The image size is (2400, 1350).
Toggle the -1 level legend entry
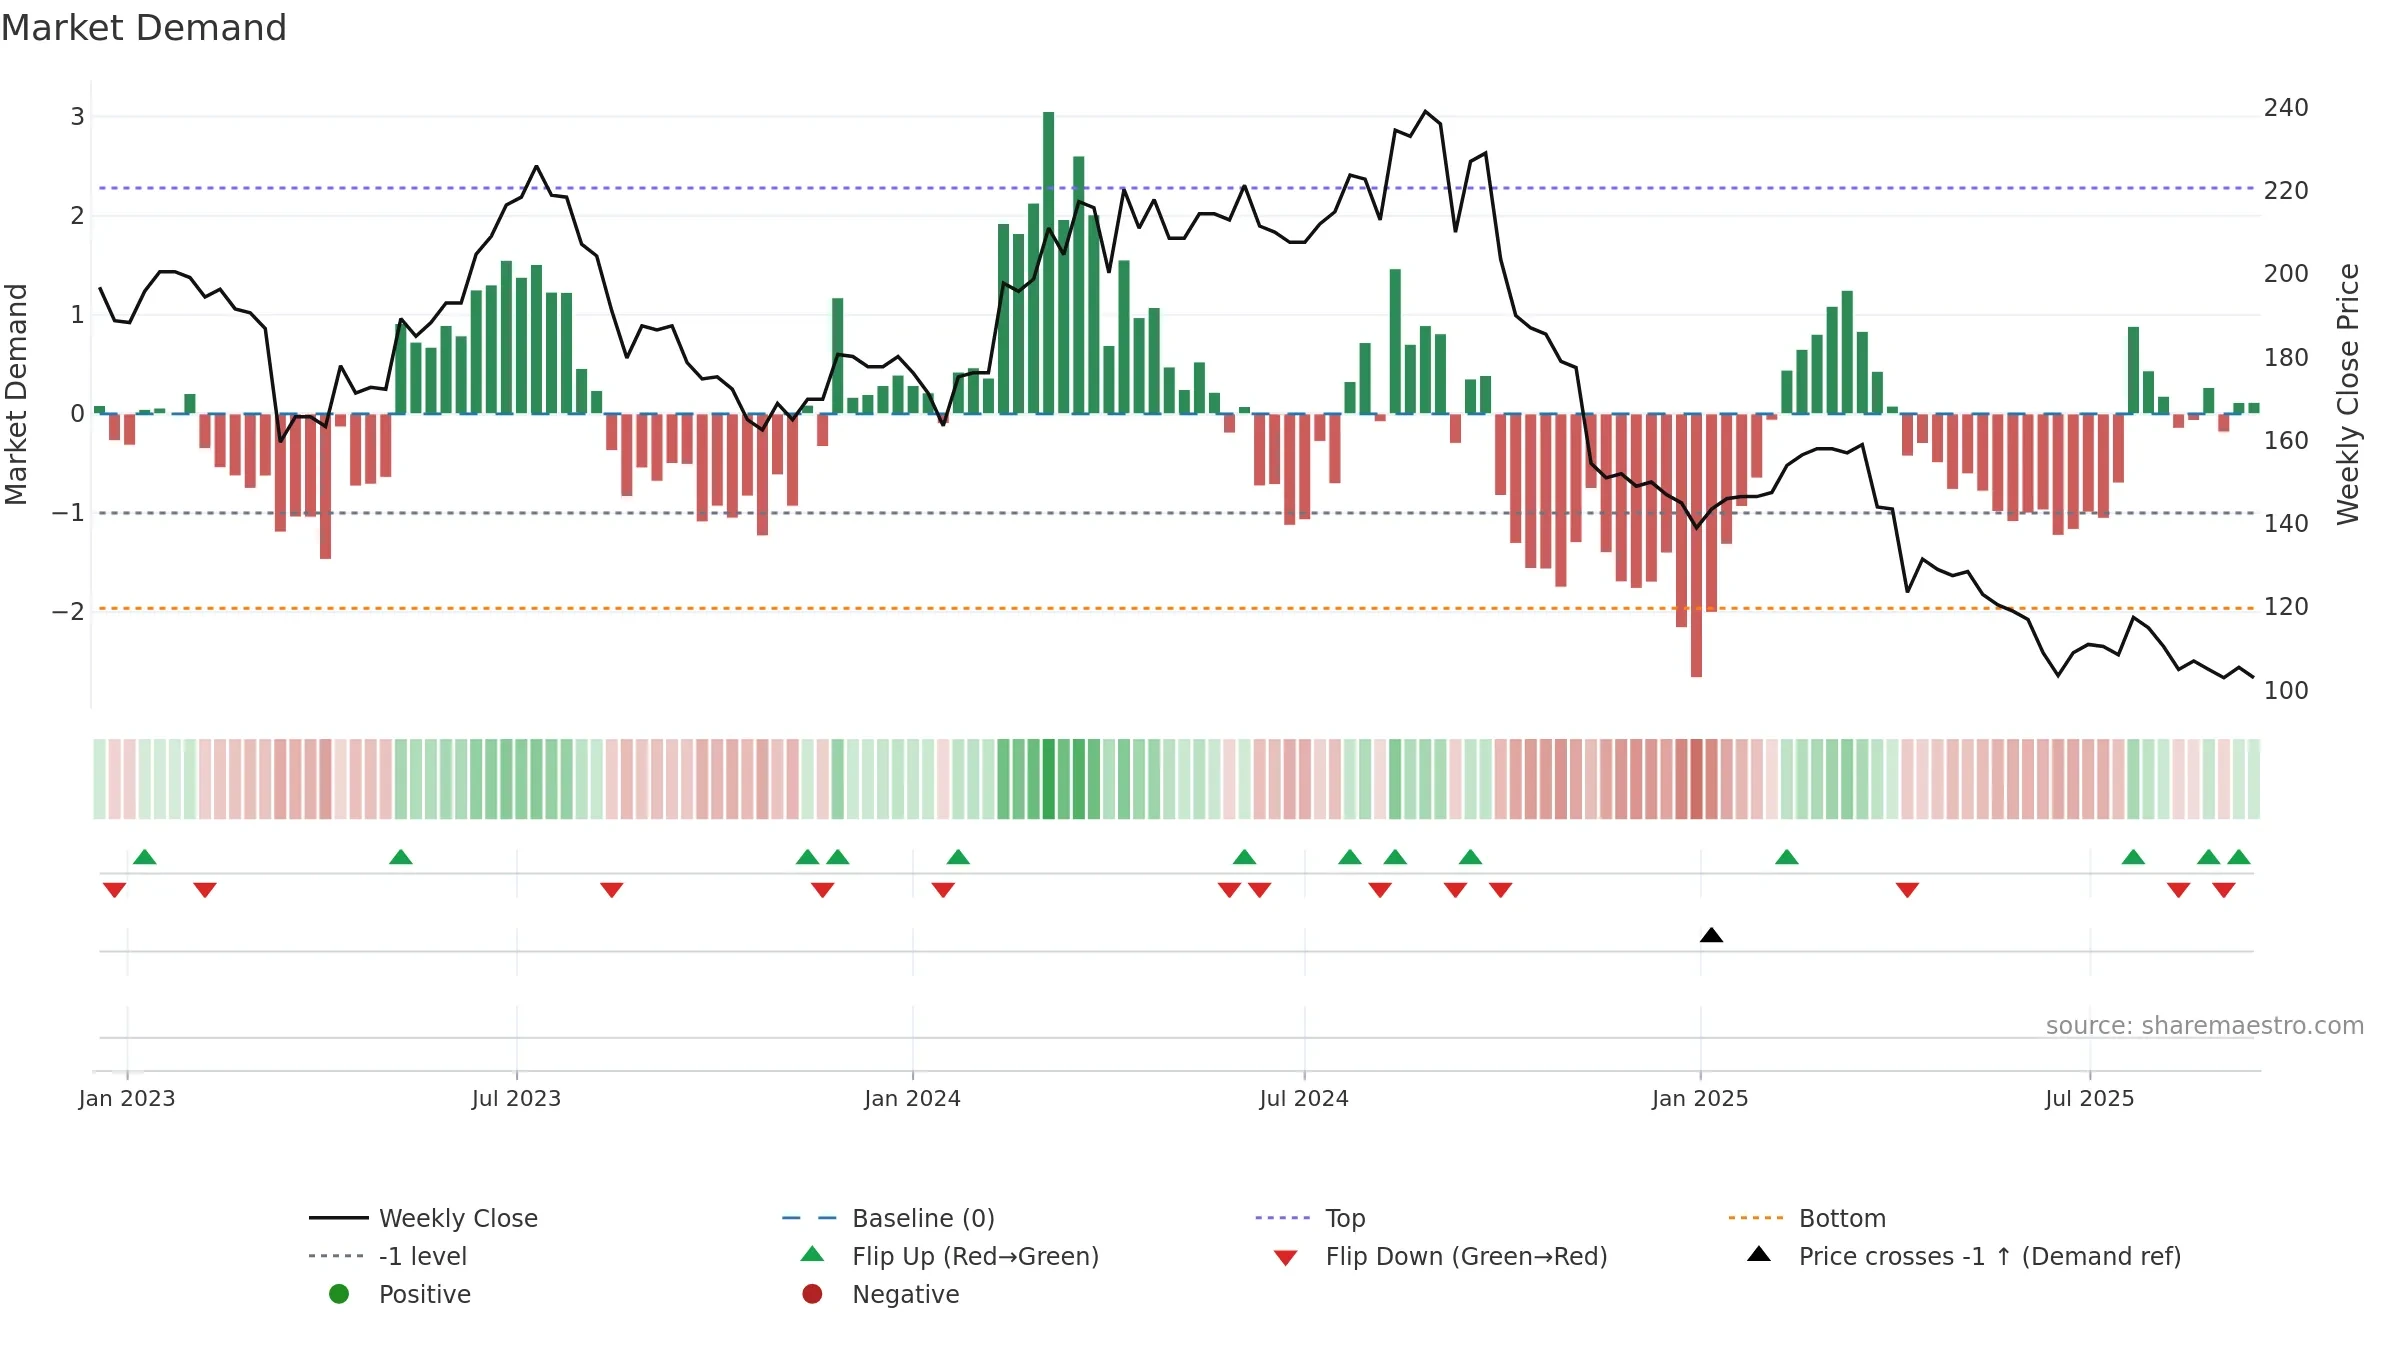click(388, 1256)
